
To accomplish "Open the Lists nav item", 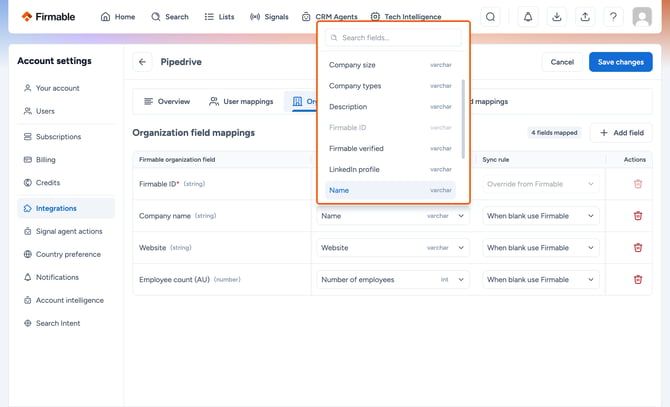I will [x=219, y=17].
